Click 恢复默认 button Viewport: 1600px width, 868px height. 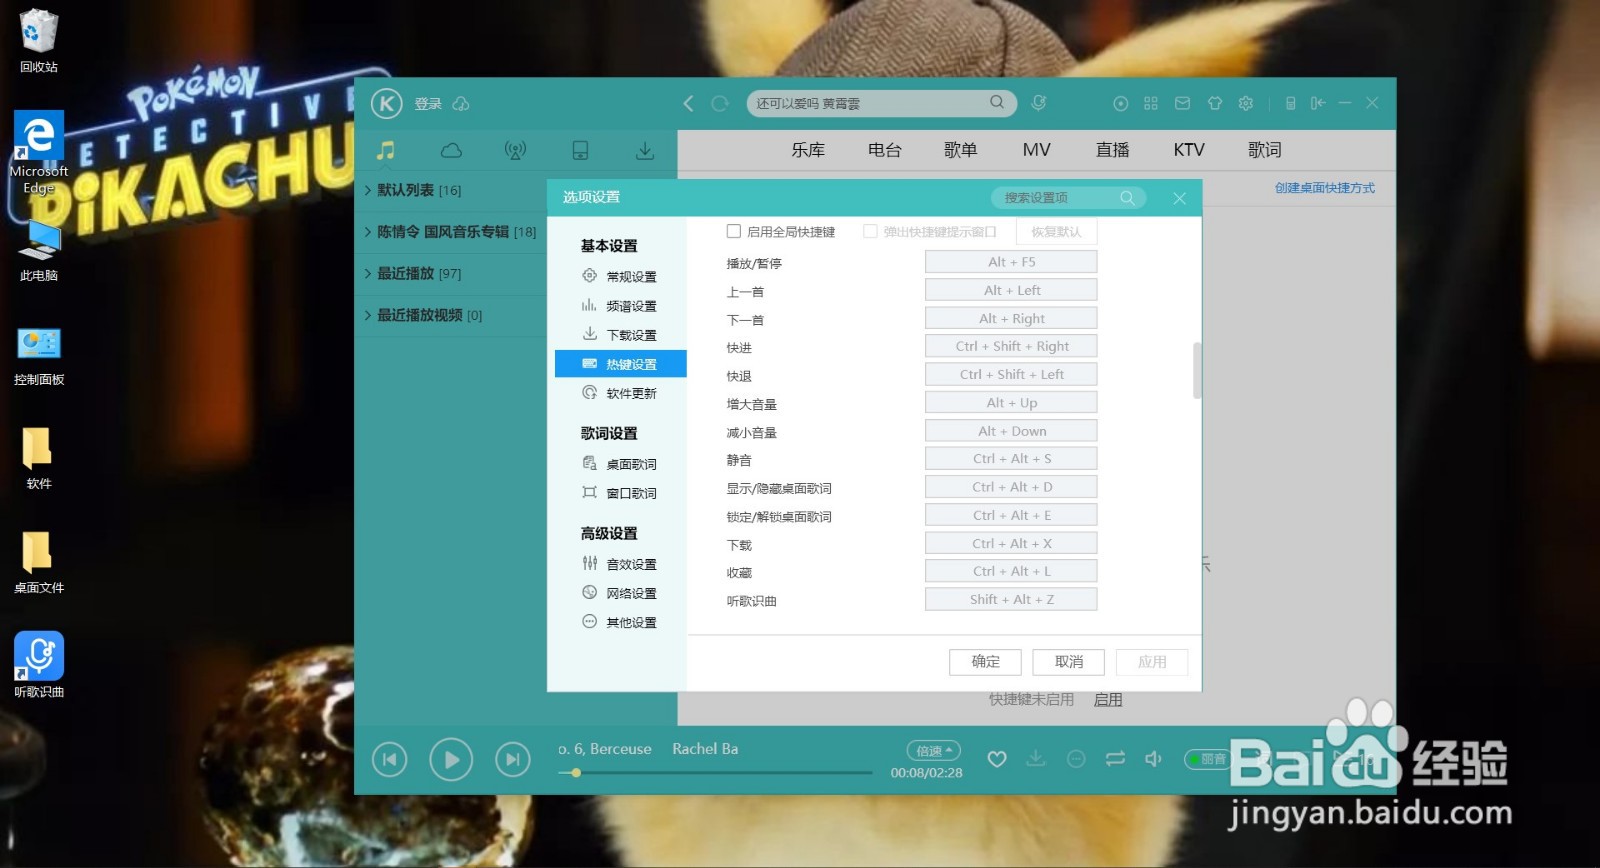tap(1056, 231)
